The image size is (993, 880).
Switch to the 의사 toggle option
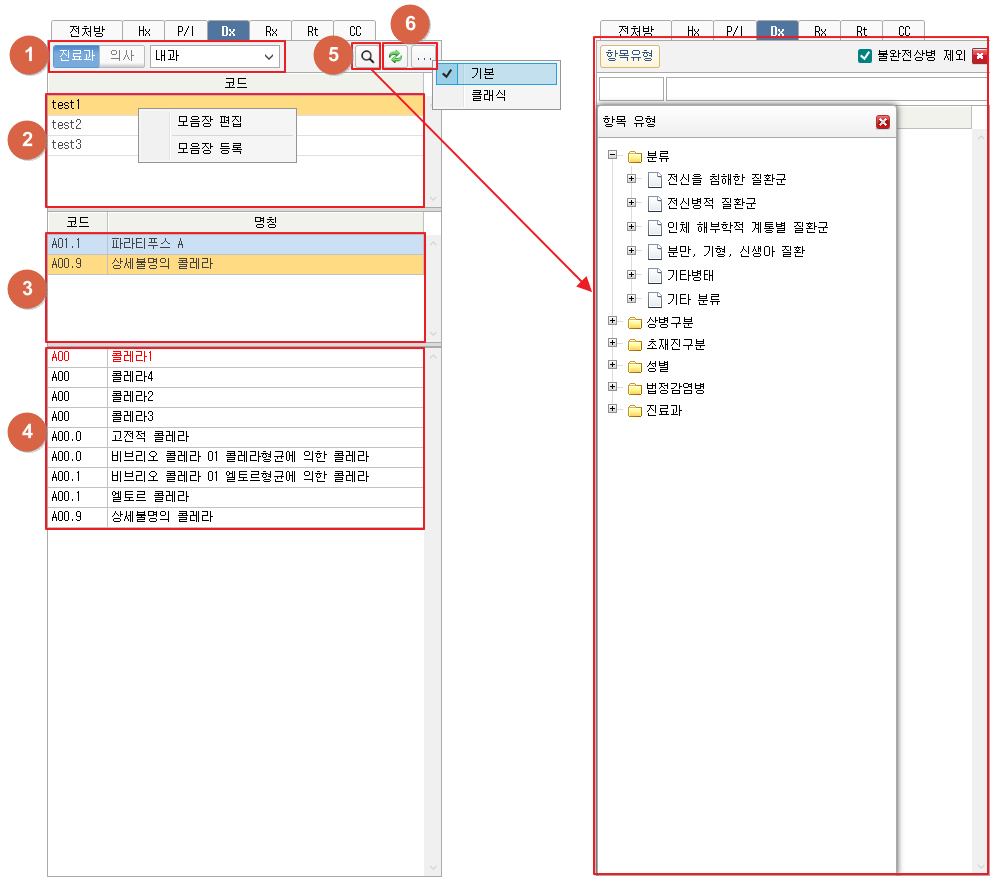[123, 56]
